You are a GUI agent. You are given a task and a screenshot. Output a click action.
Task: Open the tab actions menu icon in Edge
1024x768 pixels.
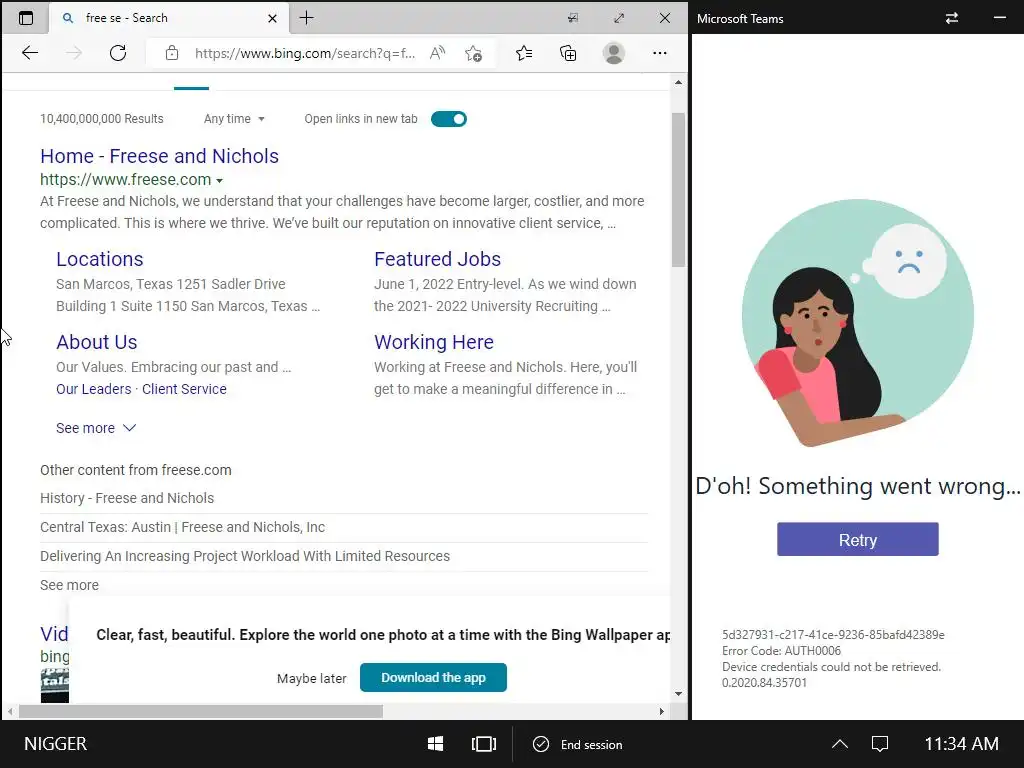pyautogui.click(x=26, y=18)
